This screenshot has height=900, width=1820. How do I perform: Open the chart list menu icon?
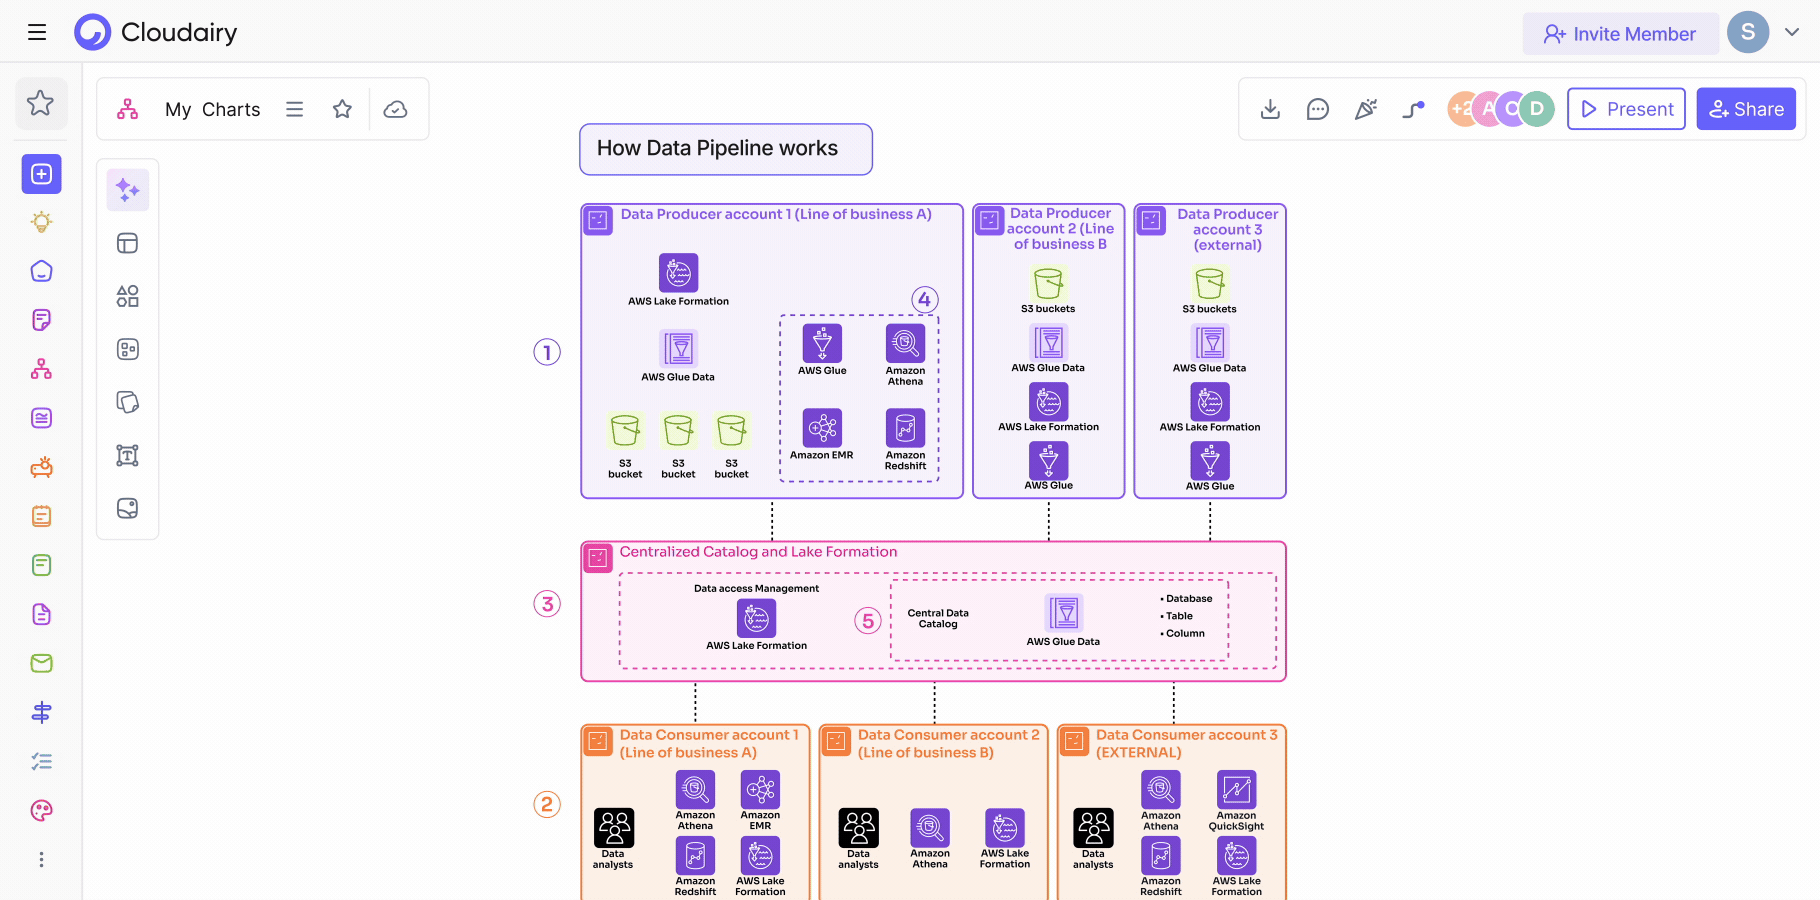pos(294,109)
